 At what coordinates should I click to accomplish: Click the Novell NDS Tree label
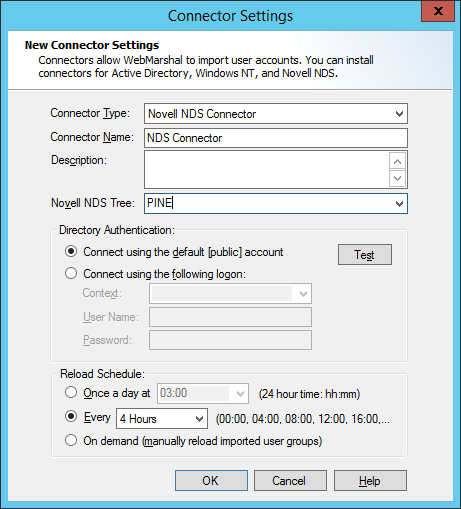click(93, 203)
